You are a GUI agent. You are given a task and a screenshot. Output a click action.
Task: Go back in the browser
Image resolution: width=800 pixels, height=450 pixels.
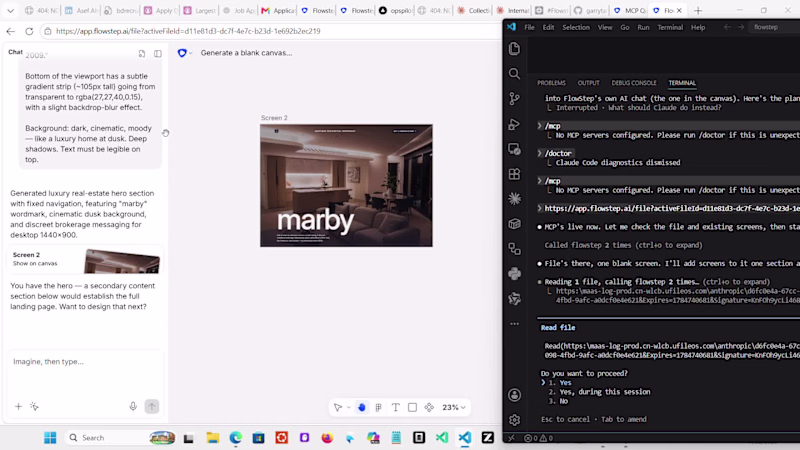[11, 31]
